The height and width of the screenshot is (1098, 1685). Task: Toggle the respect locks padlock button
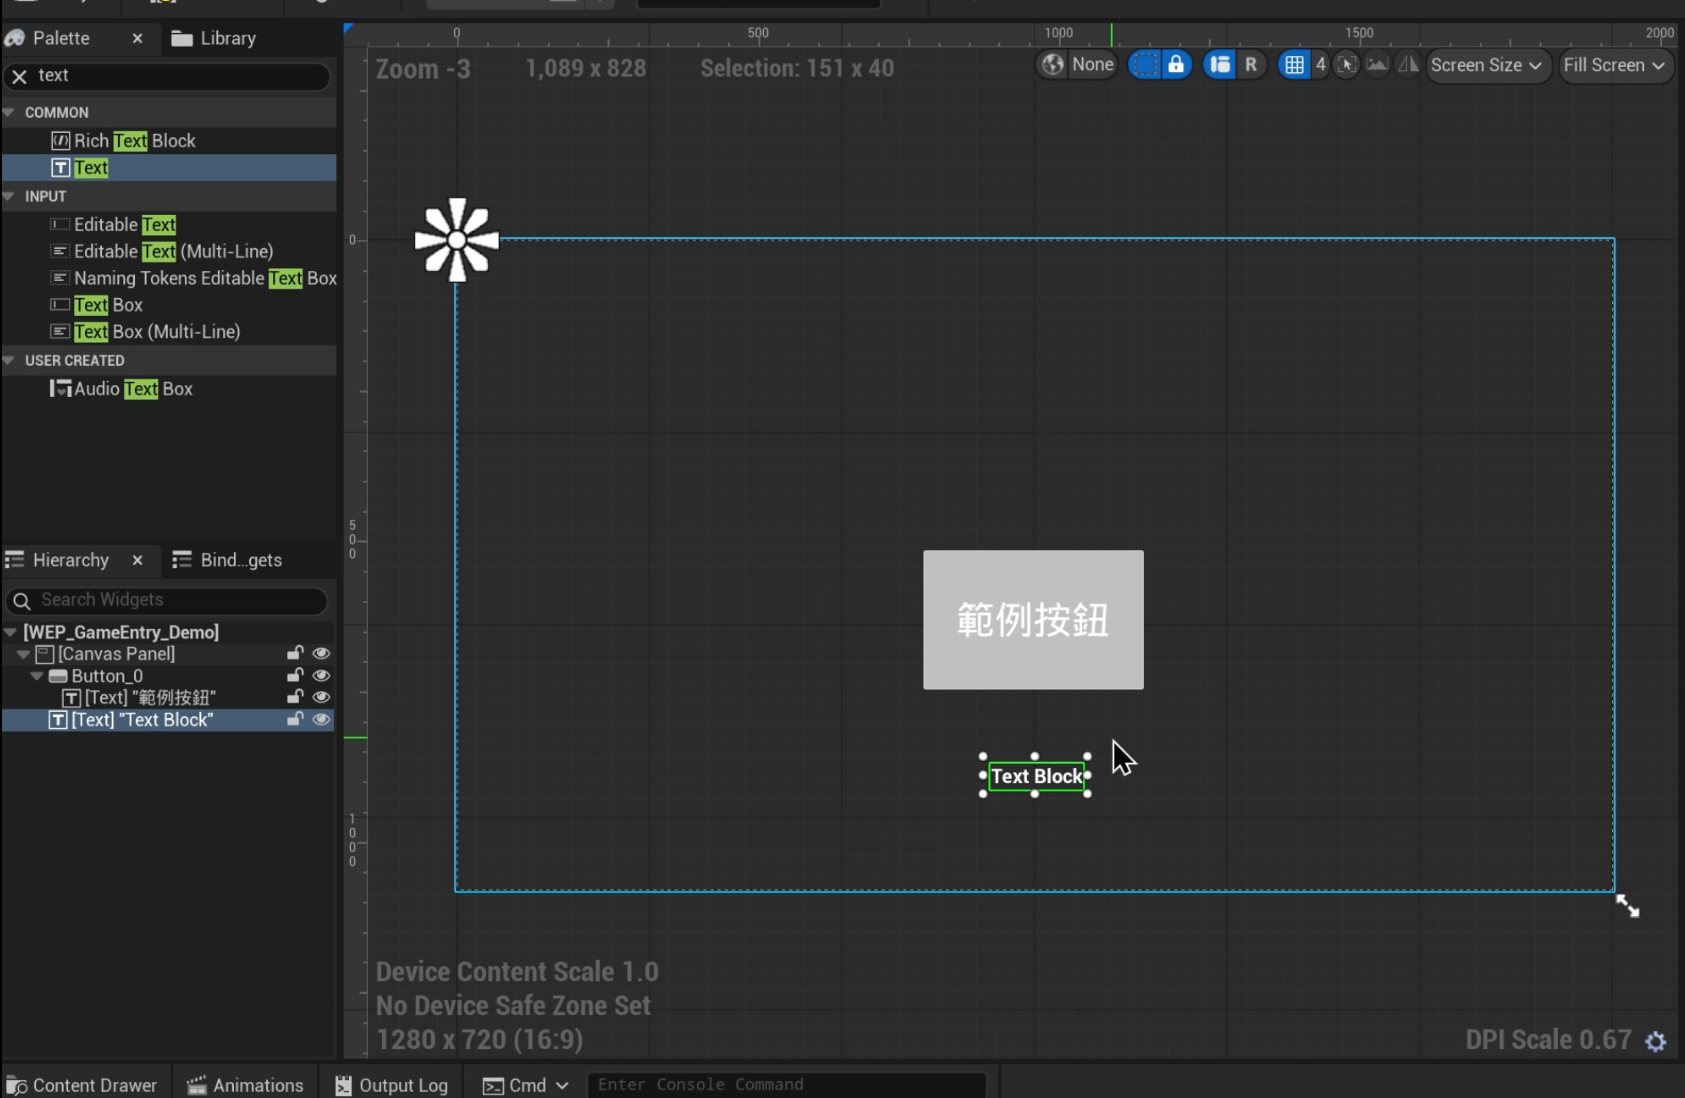(x=1176, y=65)
